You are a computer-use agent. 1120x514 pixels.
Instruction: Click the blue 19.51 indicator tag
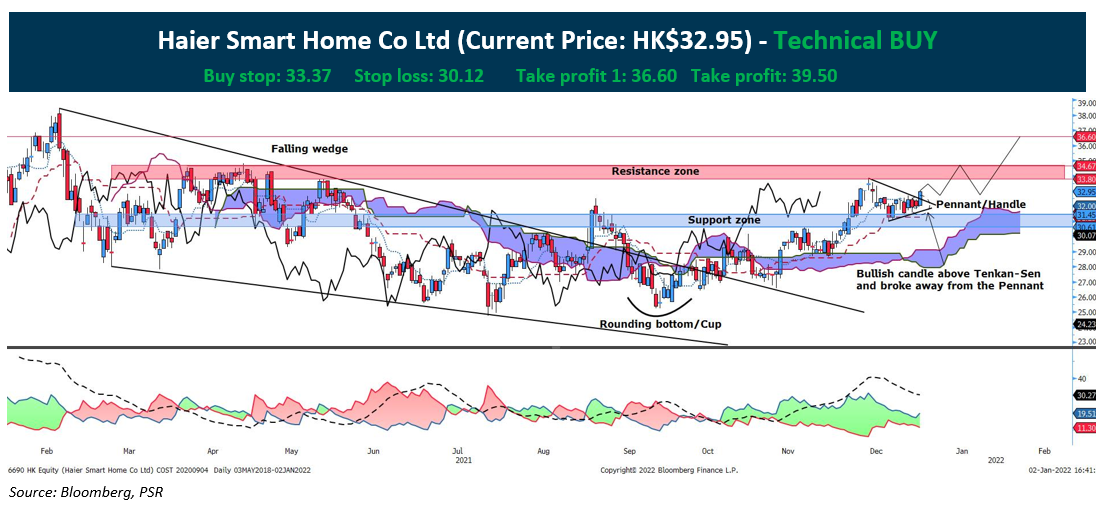point(1086,413)
